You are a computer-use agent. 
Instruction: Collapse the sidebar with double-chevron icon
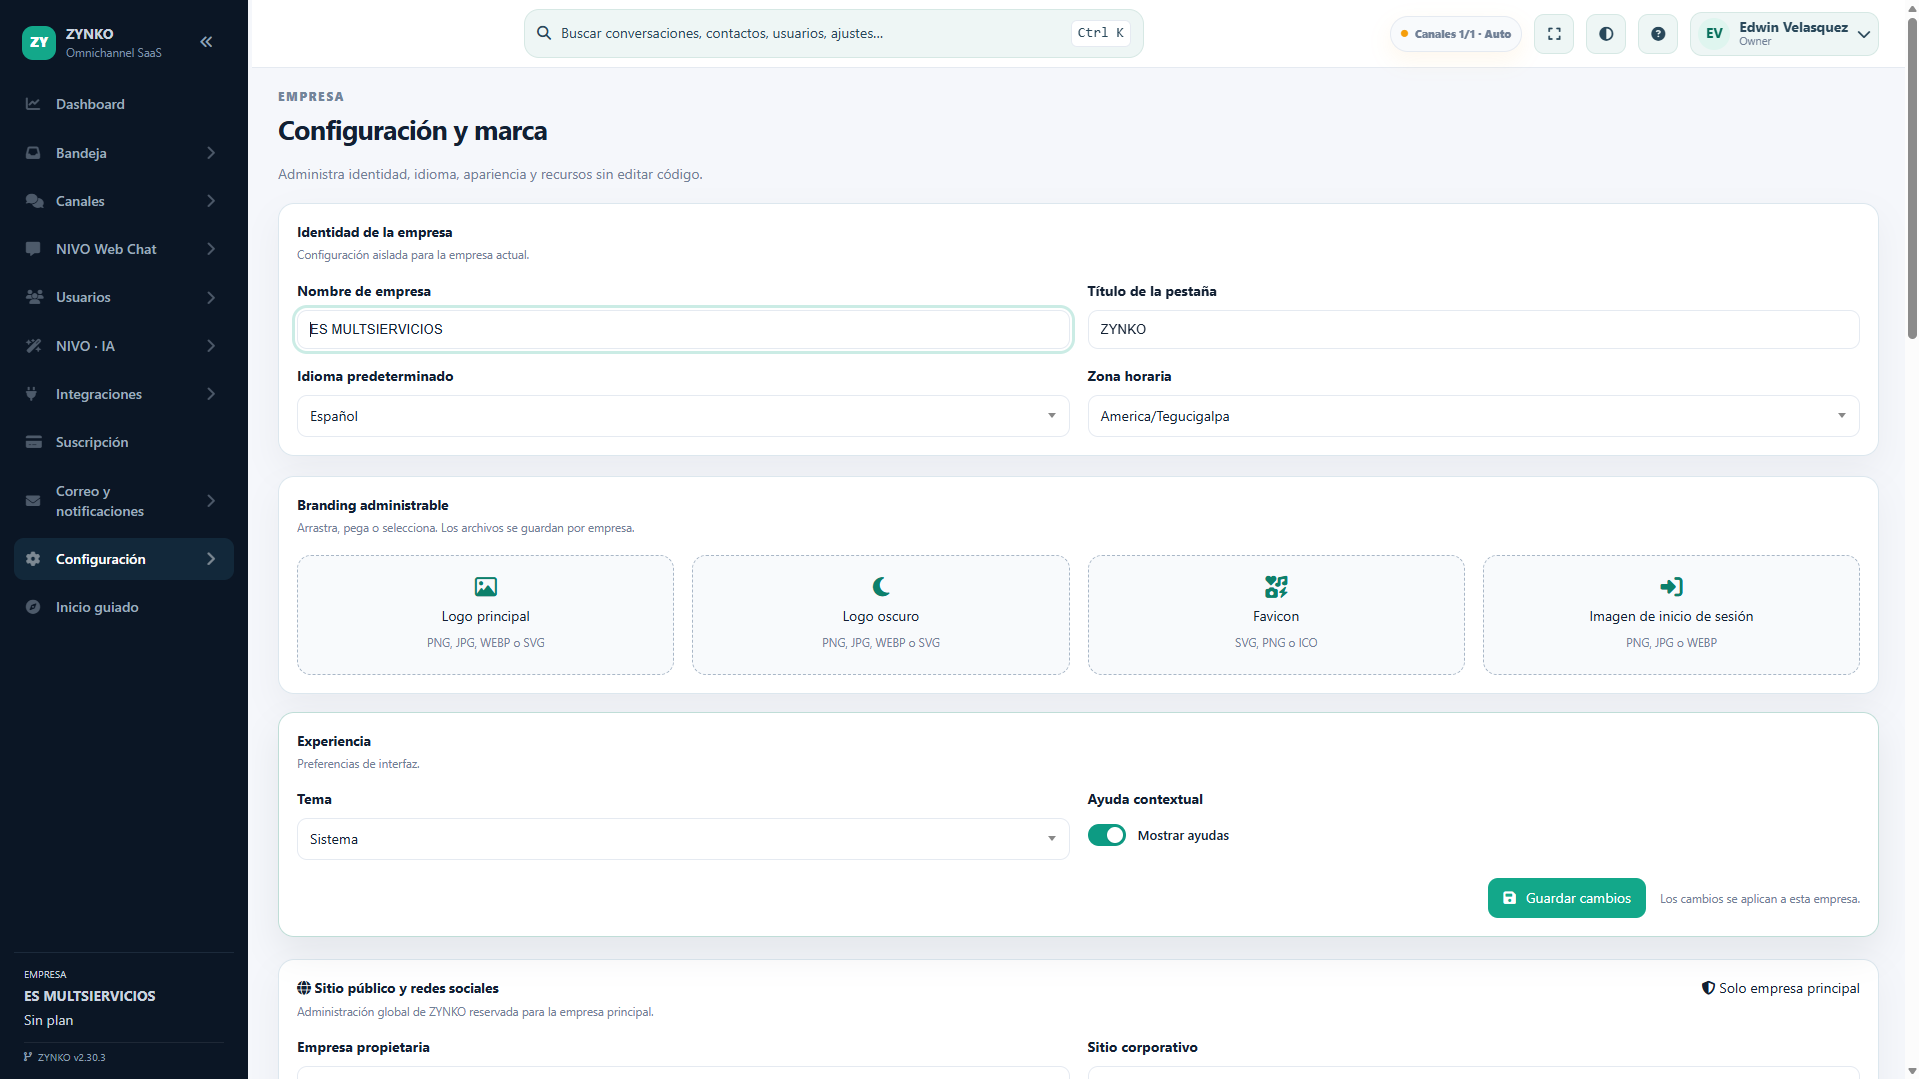[206, 42]
